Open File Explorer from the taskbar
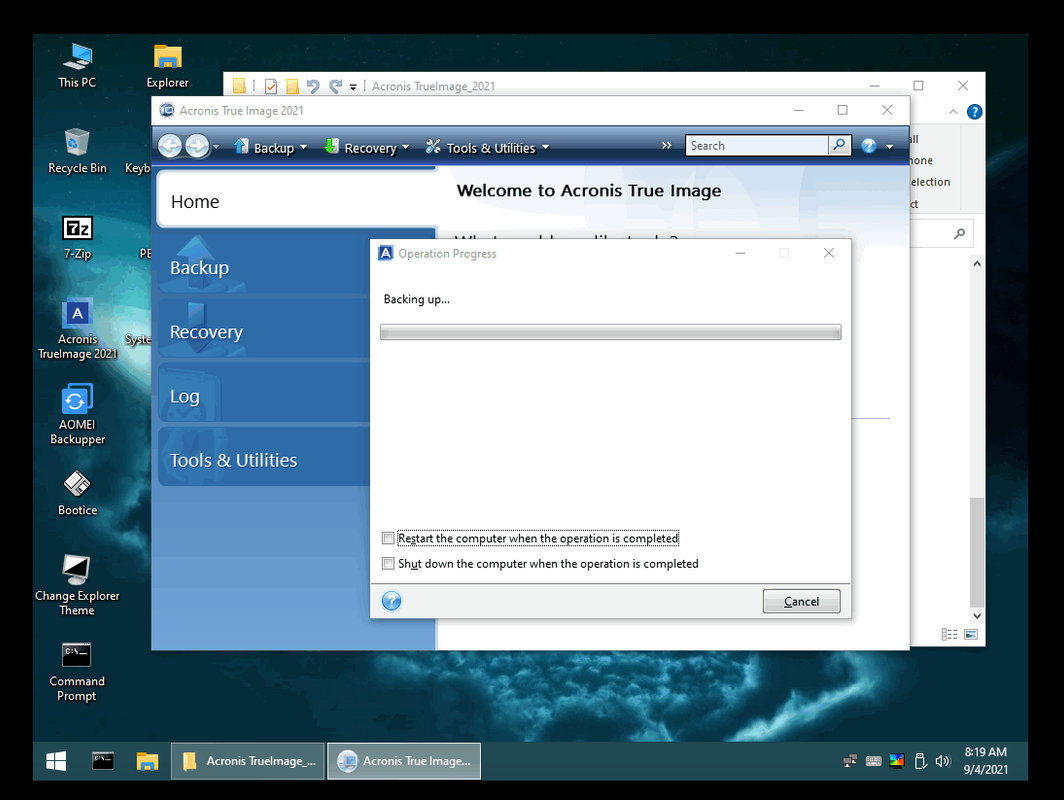The width and height of the screenshot is (1064, 800). pyautogui.click(x=147, y=761)
